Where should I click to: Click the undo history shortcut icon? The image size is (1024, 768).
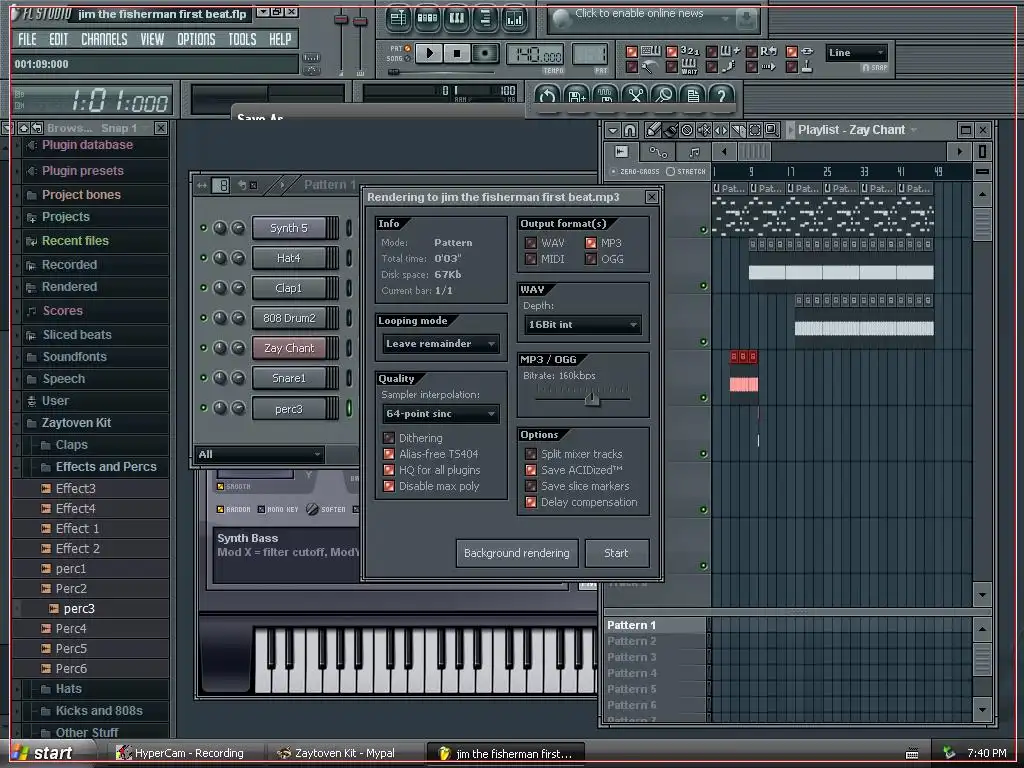[547, 96]
